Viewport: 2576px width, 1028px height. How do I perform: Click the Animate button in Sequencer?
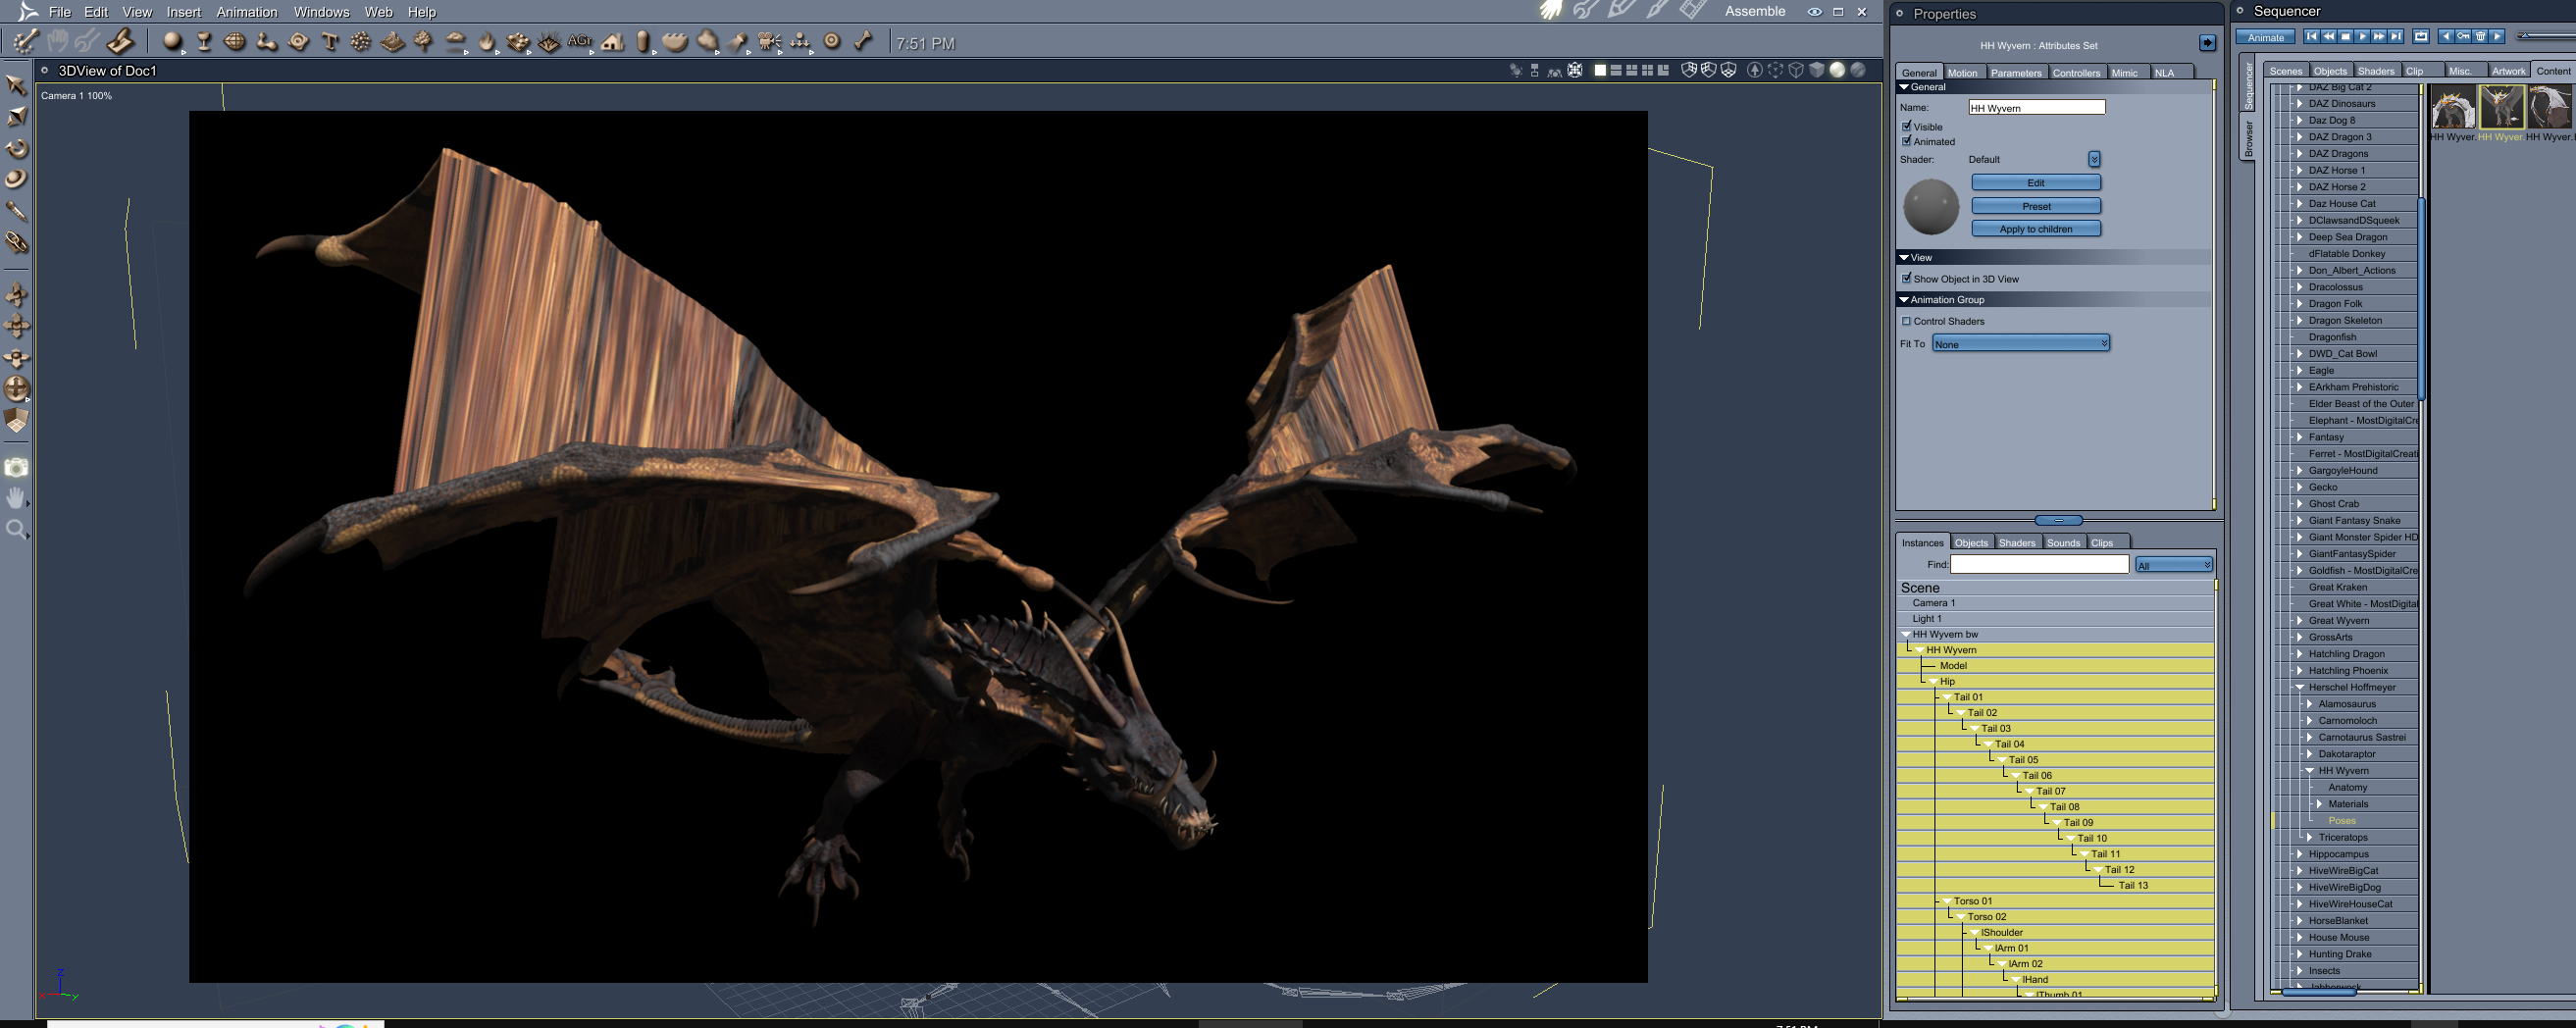point(2265,37)
